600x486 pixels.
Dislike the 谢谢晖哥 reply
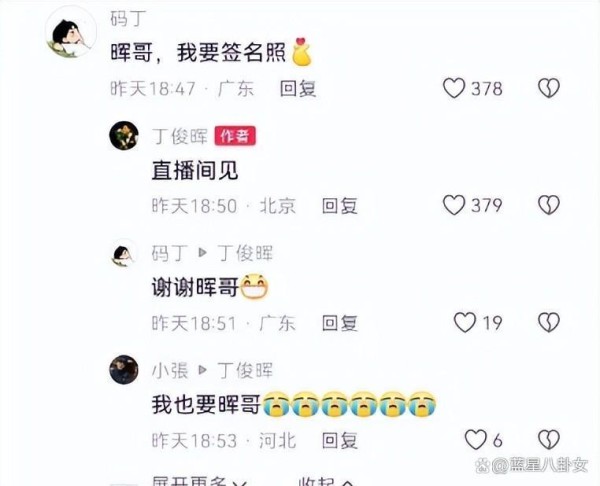549,322
